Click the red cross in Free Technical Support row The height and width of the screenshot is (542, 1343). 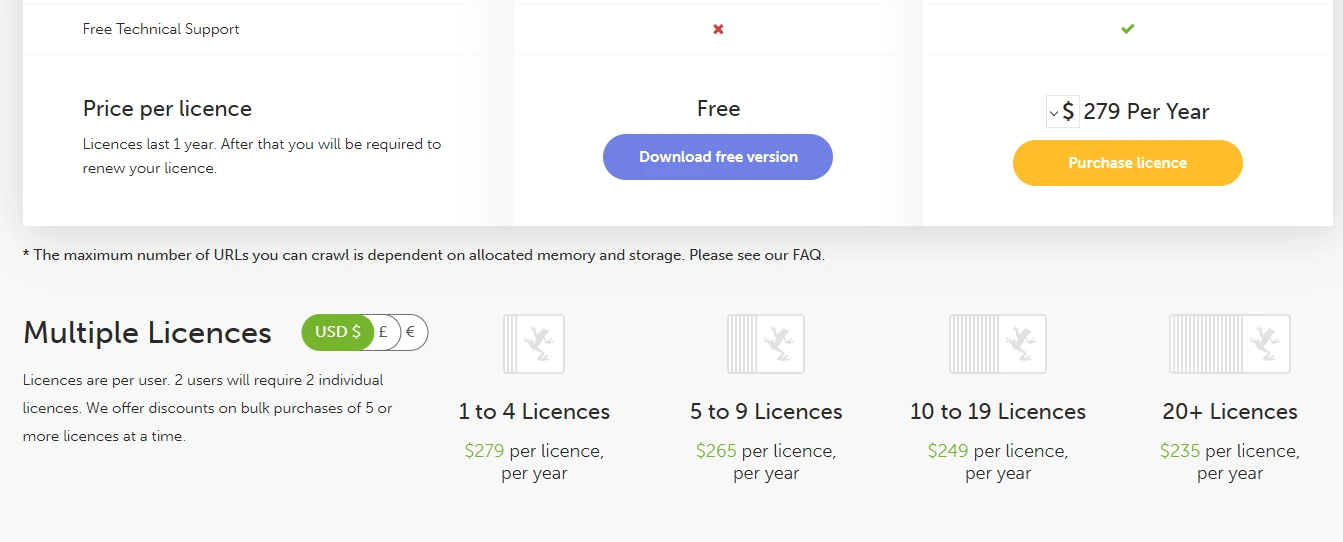click(718, 29)
